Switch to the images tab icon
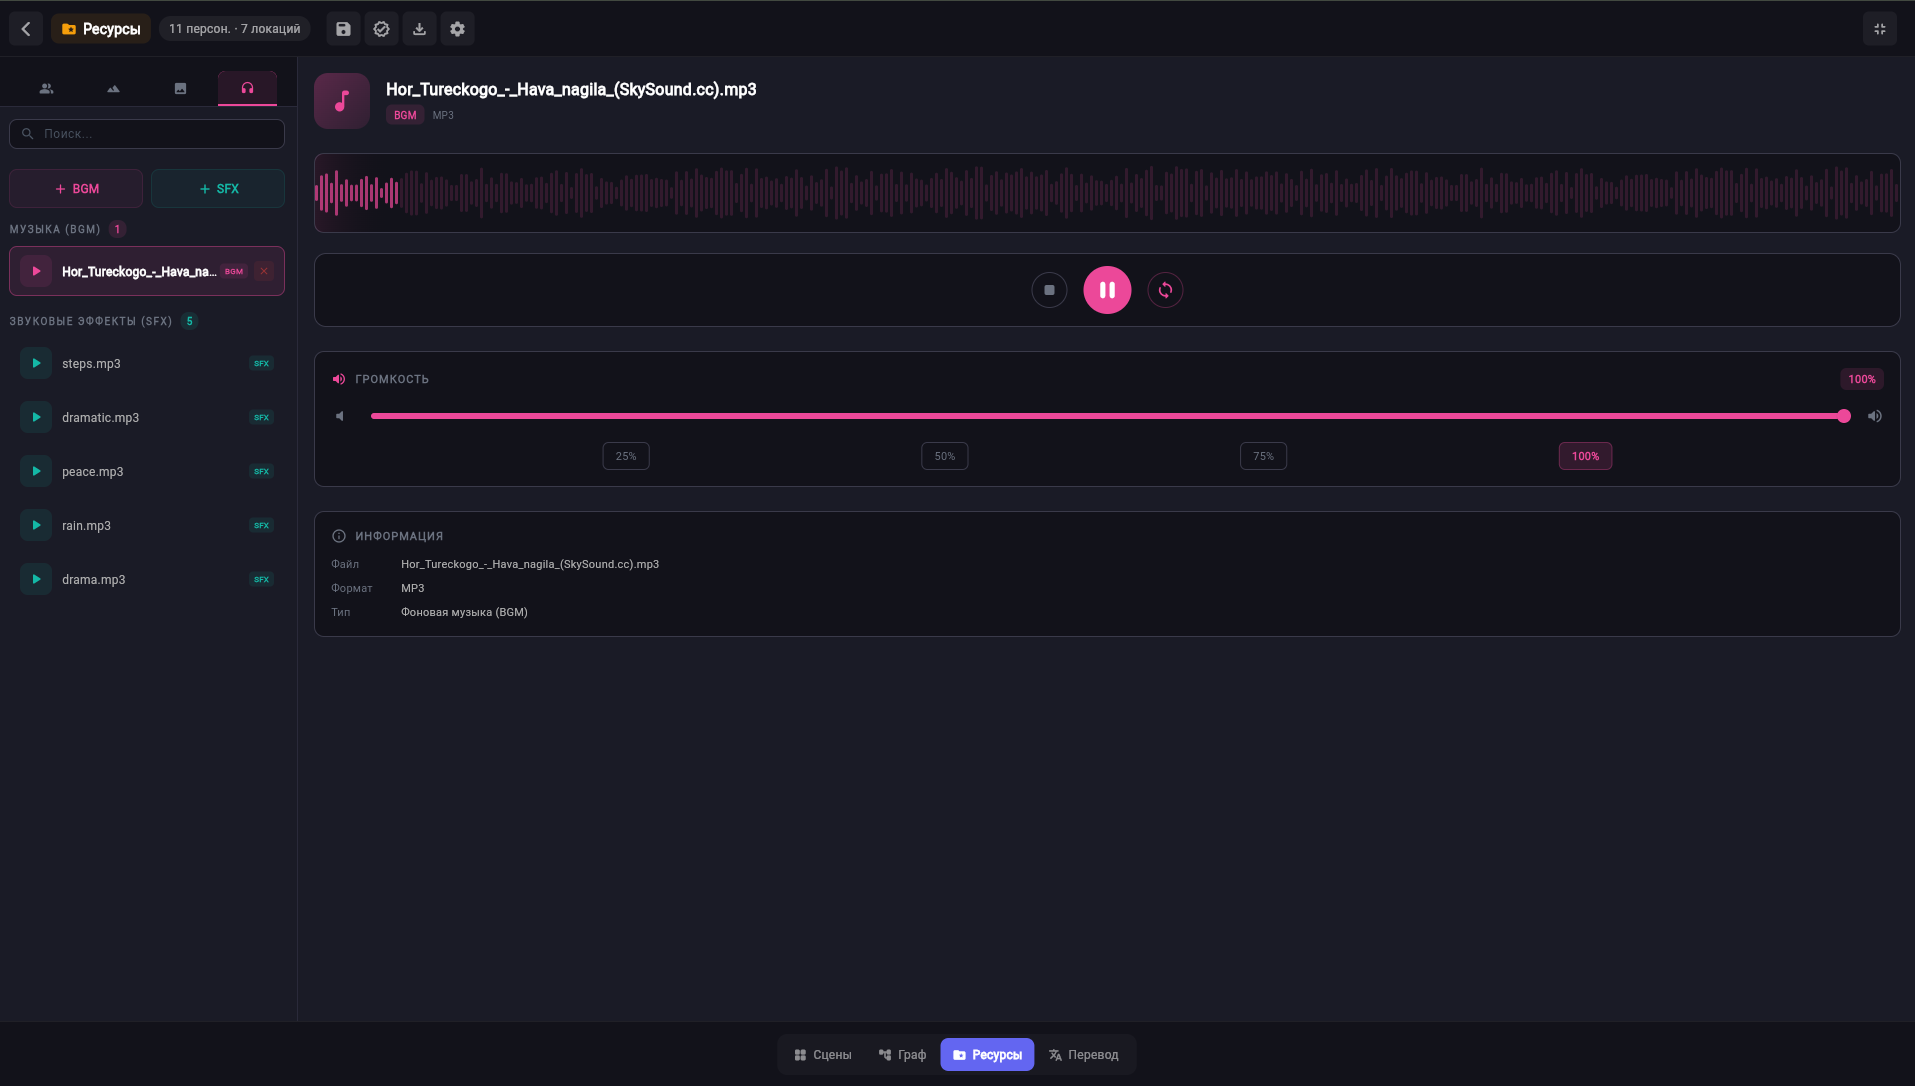The width and height of the screenshot is (1915, 1086). pyautogui.click(x=180, y=88)
